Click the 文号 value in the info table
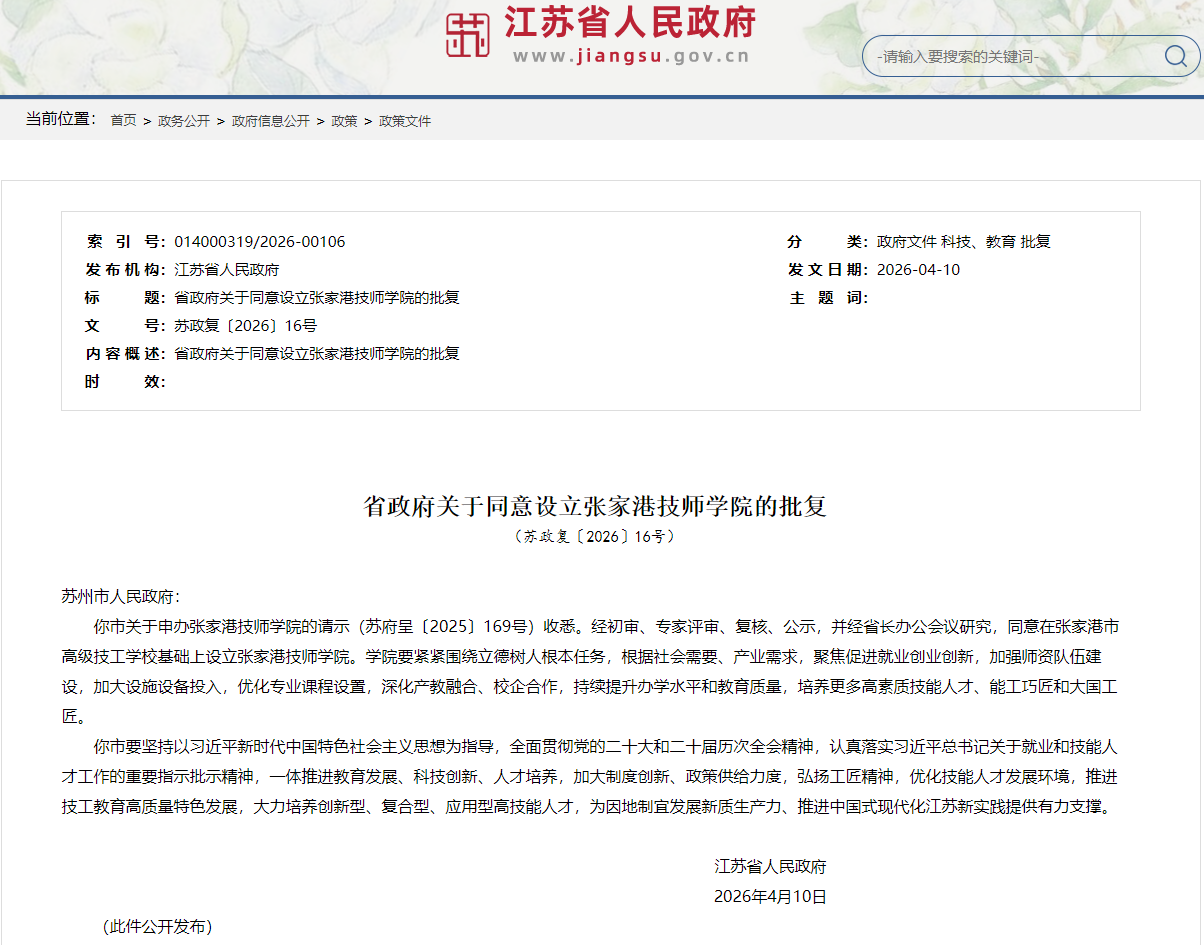 point(246,326)
